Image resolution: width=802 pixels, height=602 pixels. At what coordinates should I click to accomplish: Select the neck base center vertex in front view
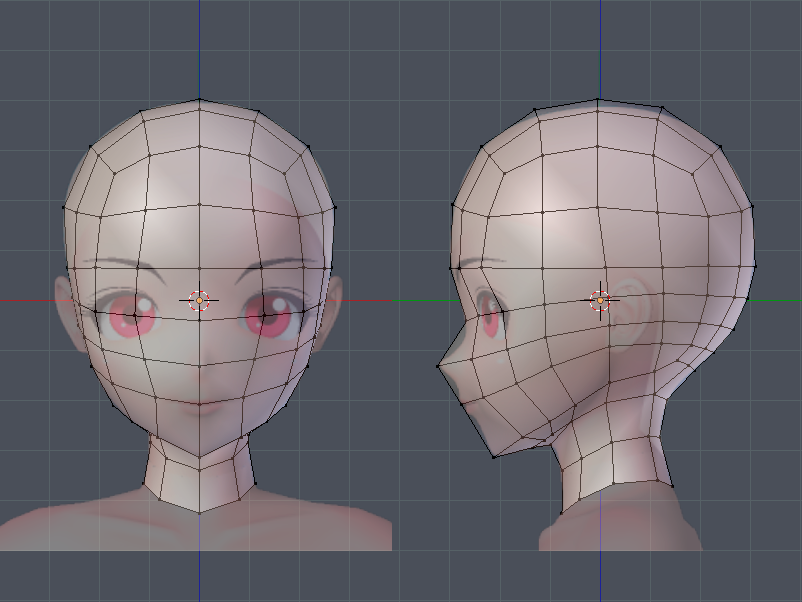click(x=199, y=511)
